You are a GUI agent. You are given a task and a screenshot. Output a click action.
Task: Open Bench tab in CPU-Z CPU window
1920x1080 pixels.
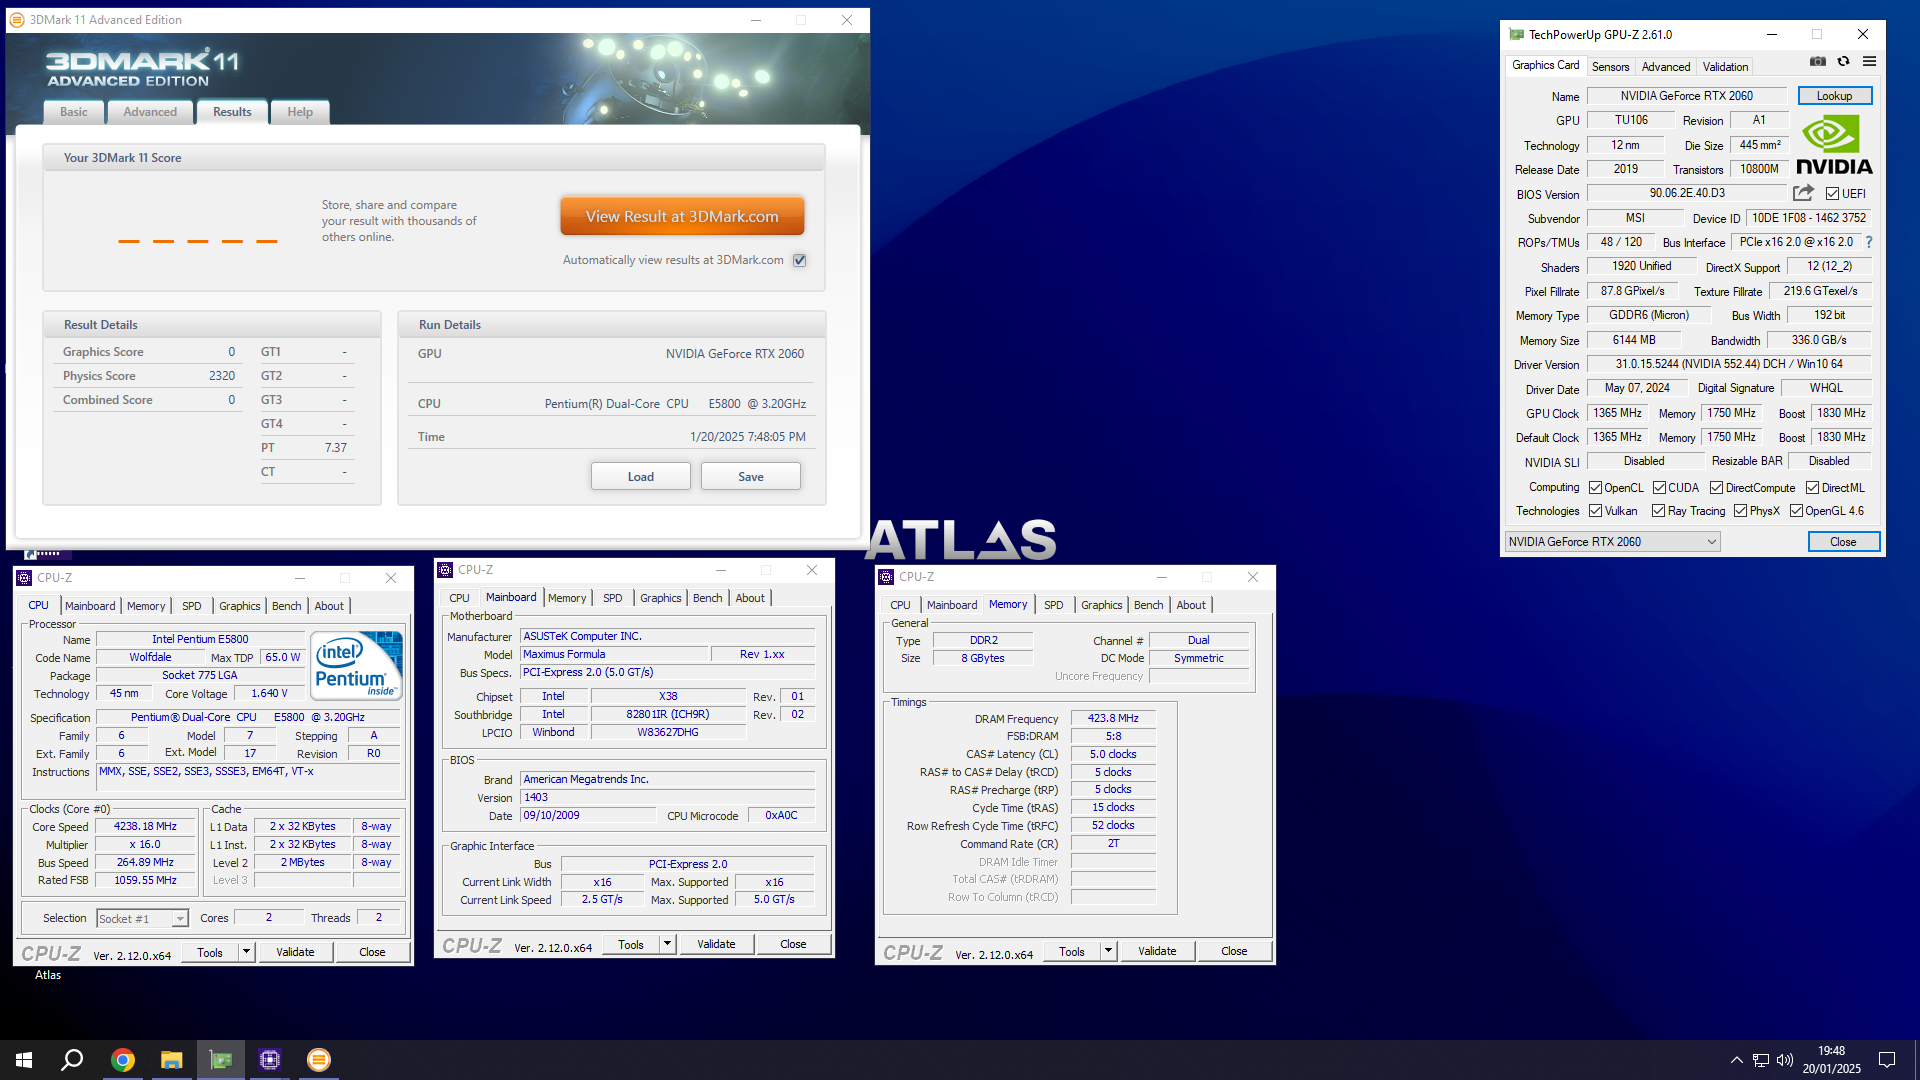click(286, 606)
